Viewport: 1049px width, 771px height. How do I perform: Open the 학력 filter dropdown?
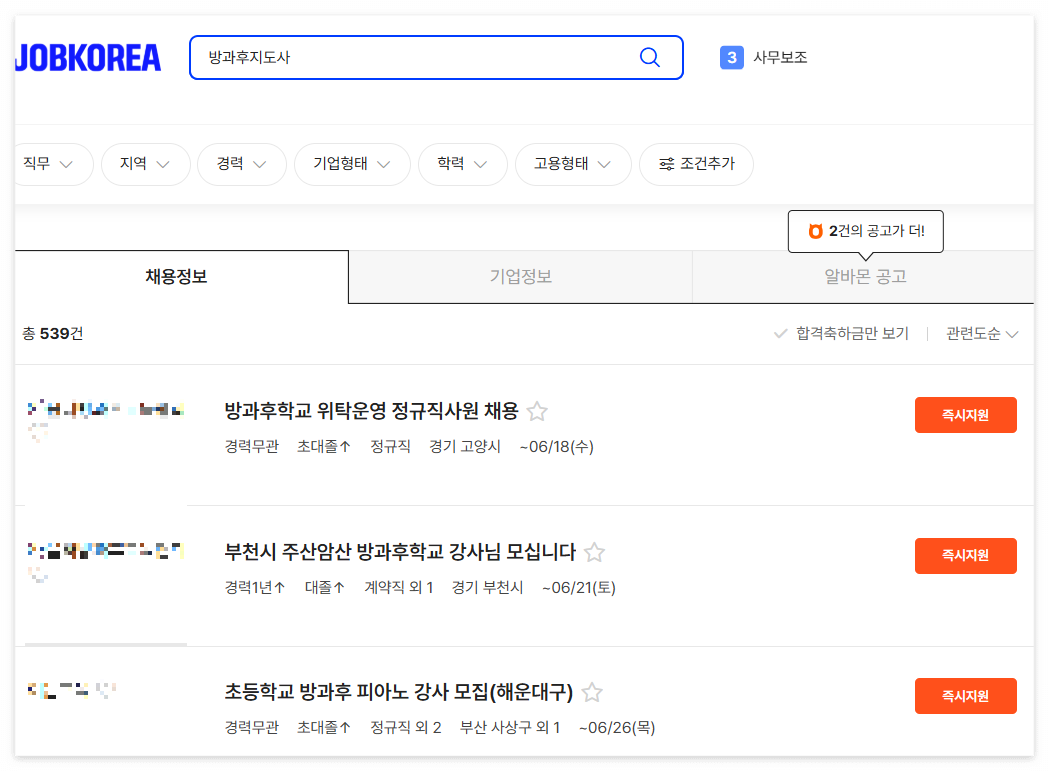[462, 164]
